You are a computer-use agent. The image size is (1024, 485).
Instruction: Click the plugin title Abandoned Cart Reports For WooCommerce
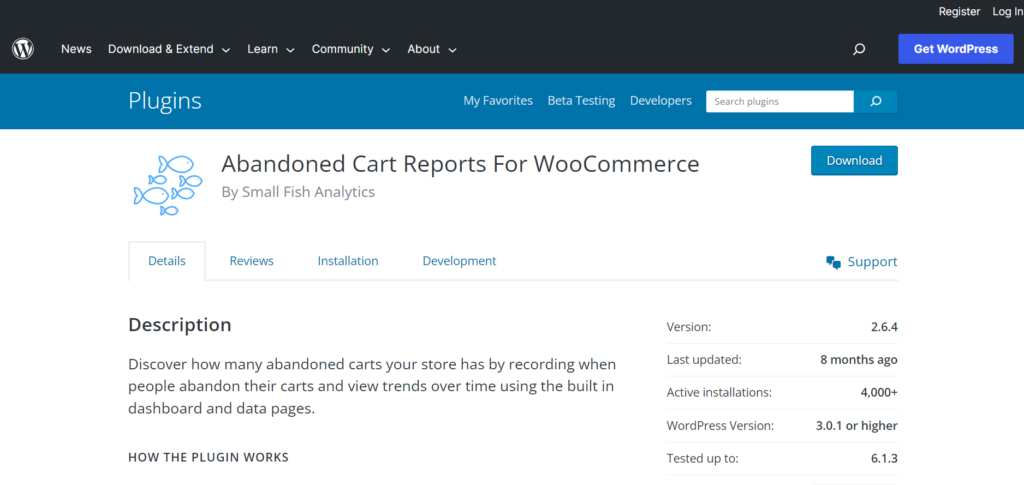coord(460,164)
